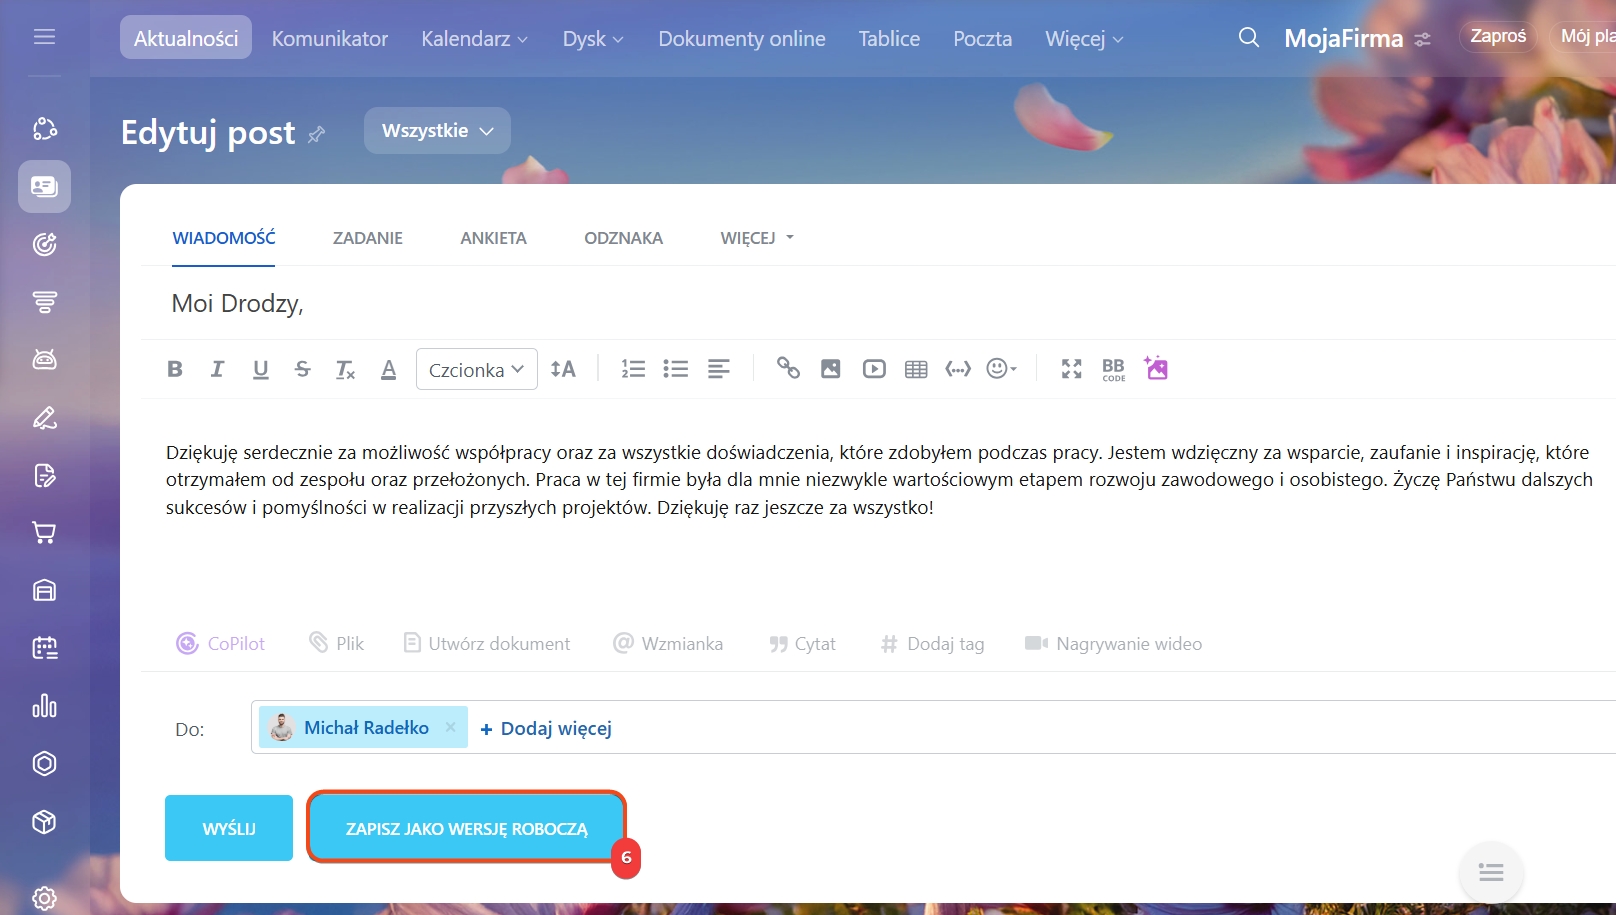Open search with magnifier icon

(x=1248, y=38)
